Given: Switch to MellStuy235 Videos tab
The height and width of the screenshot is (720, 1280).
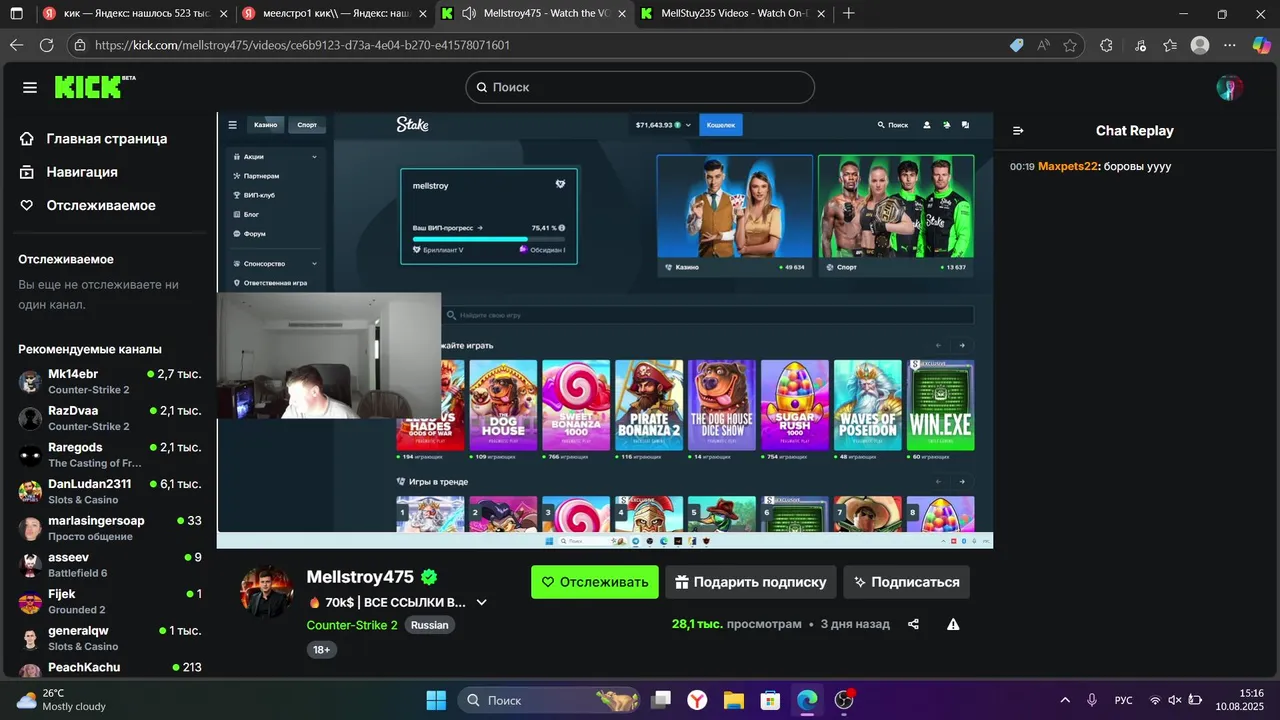Looking at the screenshot, I should point(735,14).
